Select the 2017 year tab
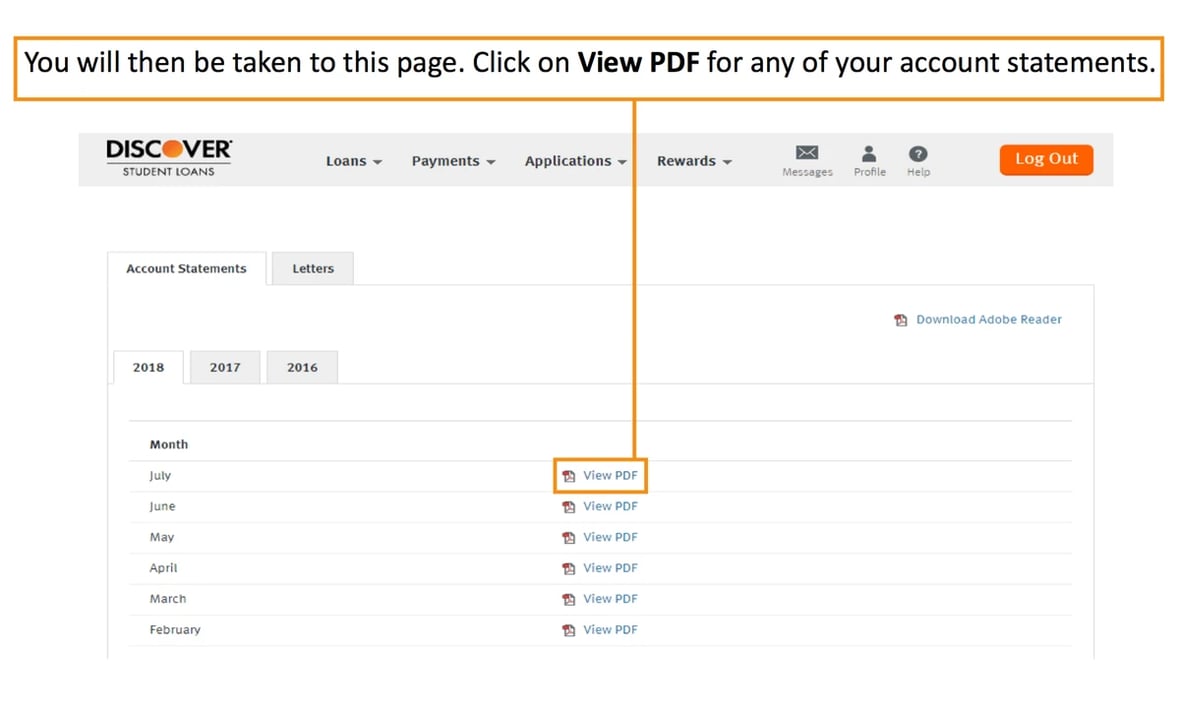The image size is (1180, 706). [x=225, y=368]
